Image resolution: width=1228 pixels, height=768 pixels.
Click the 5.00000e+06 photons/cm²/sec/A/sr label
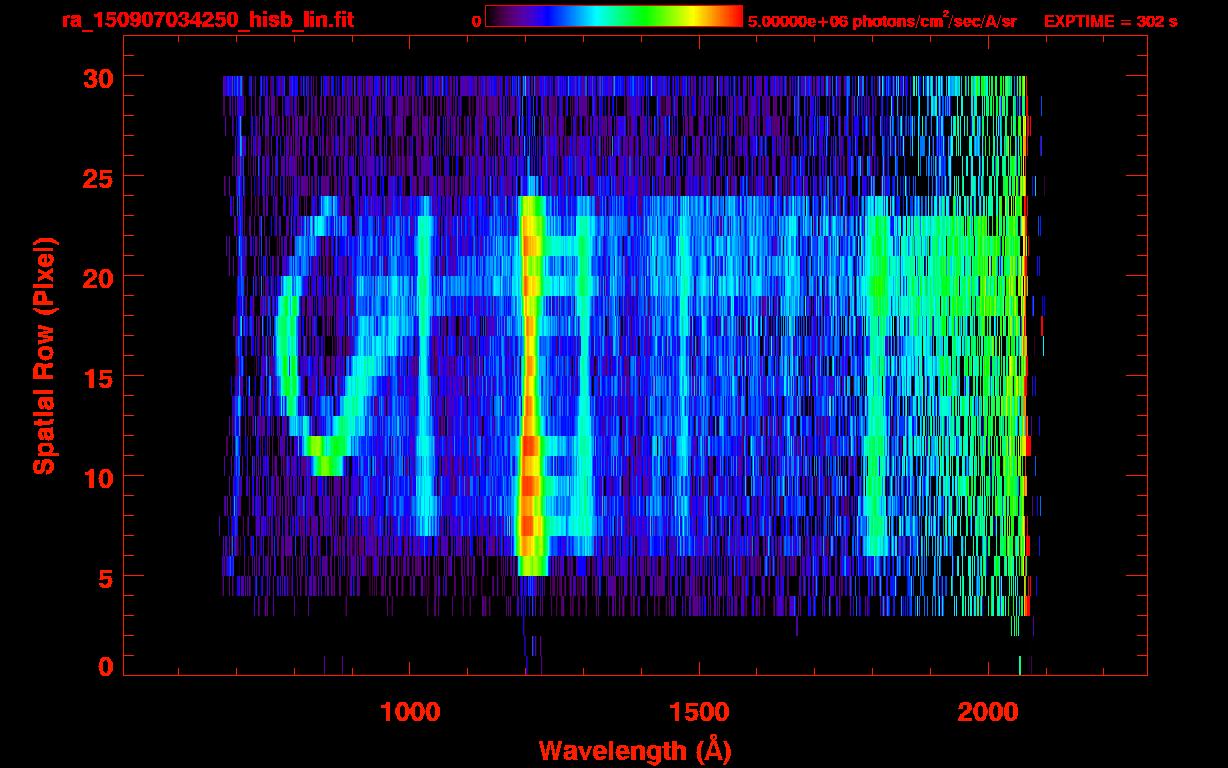click(x=882, y=20)
